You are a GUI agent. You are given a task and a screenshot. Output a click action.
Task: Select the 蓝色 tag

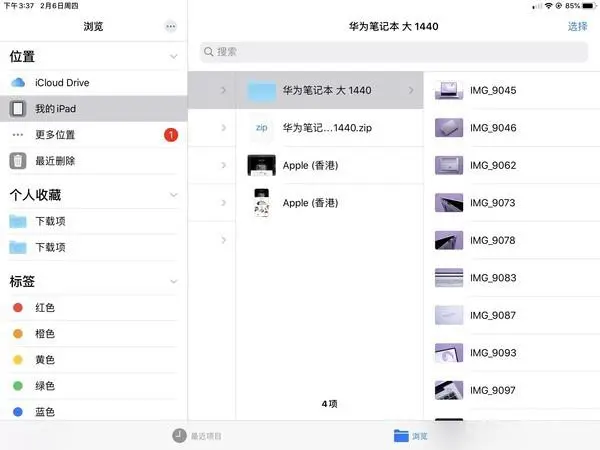[x=94, y=412]
